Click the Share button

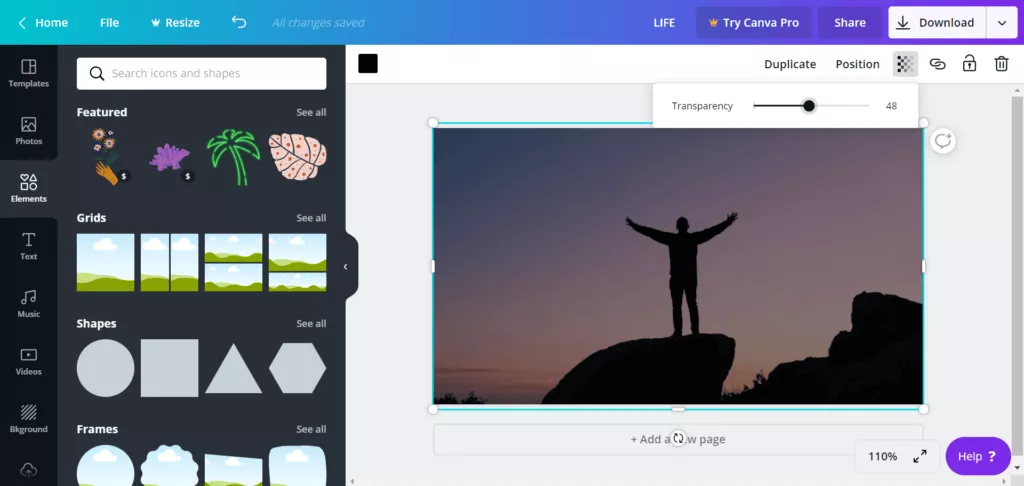coord(850,22)
